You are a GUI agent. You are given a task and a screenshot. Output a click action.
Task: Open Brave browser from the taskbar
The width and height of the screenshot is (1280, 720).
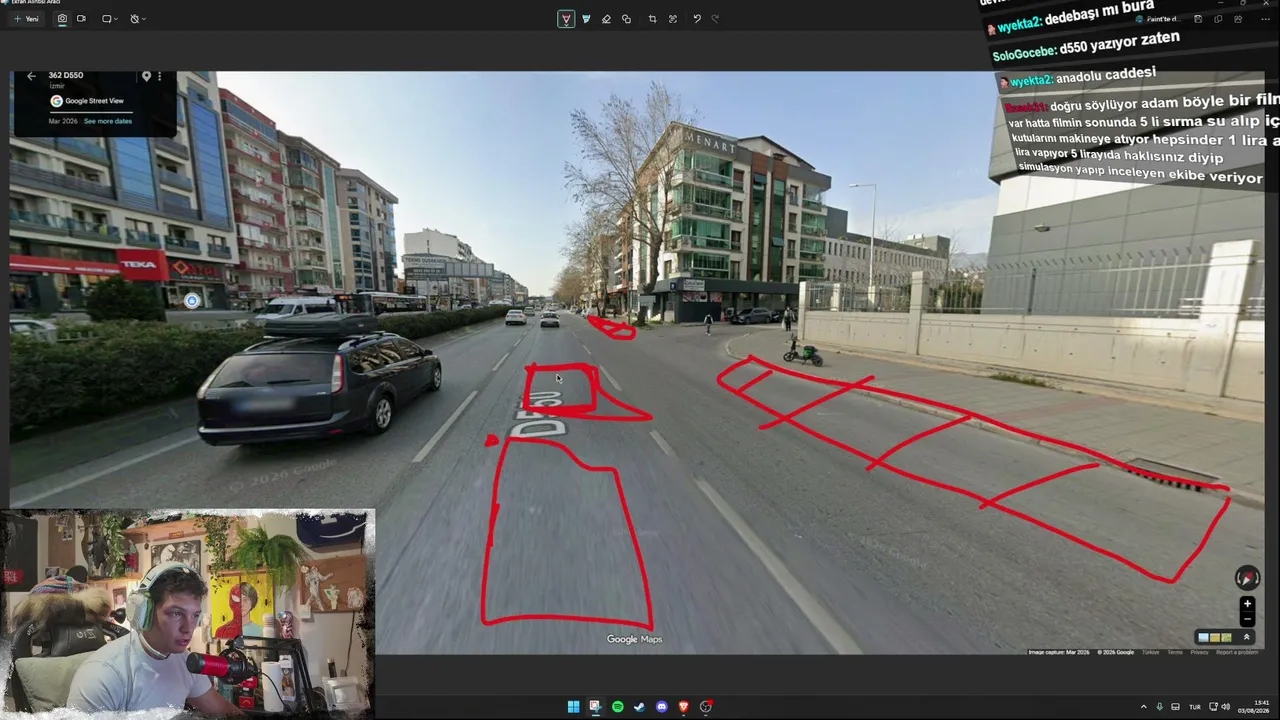[x=684, y=707]
